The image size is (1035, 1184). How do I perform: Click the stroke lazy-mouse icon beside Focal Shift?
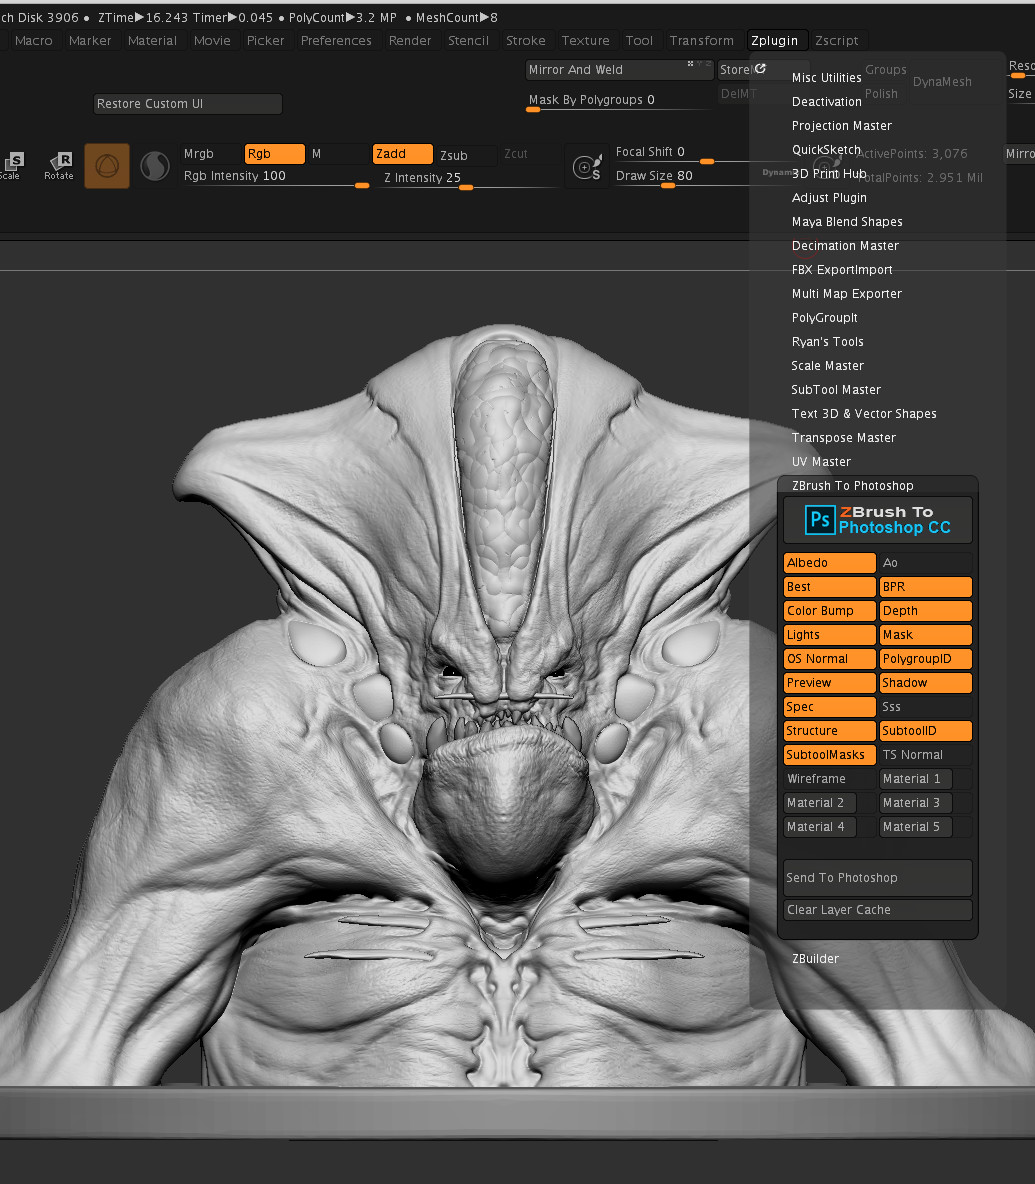point(588,167)
